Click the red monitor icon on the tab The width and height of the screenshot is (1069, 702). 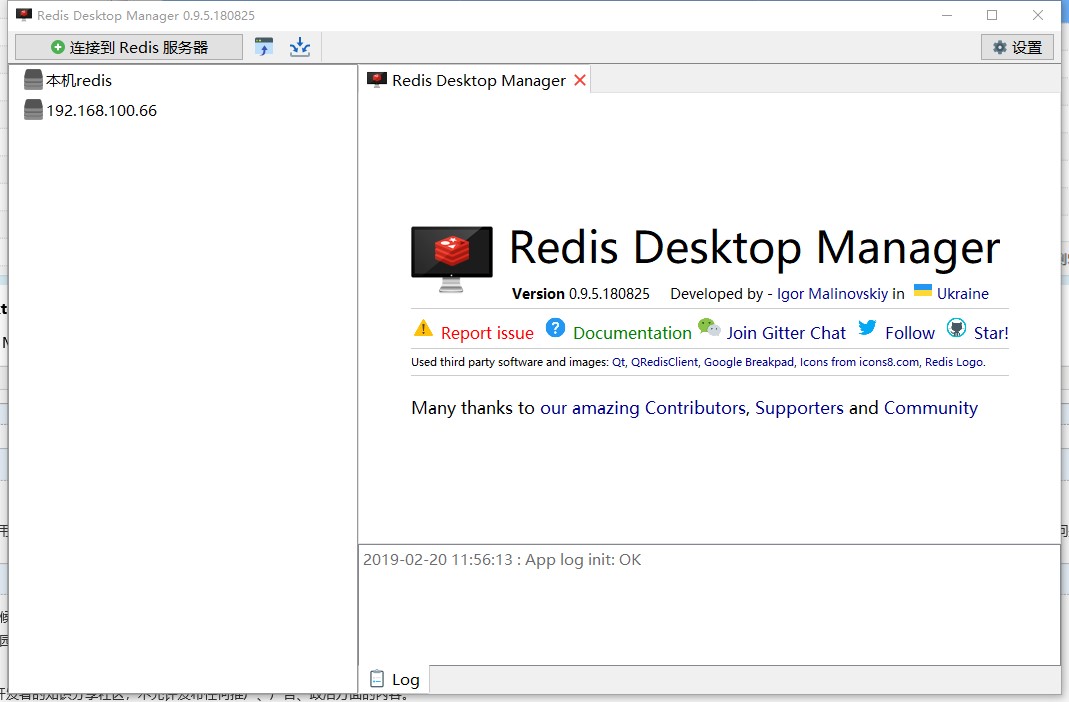(x=376, y=80)
